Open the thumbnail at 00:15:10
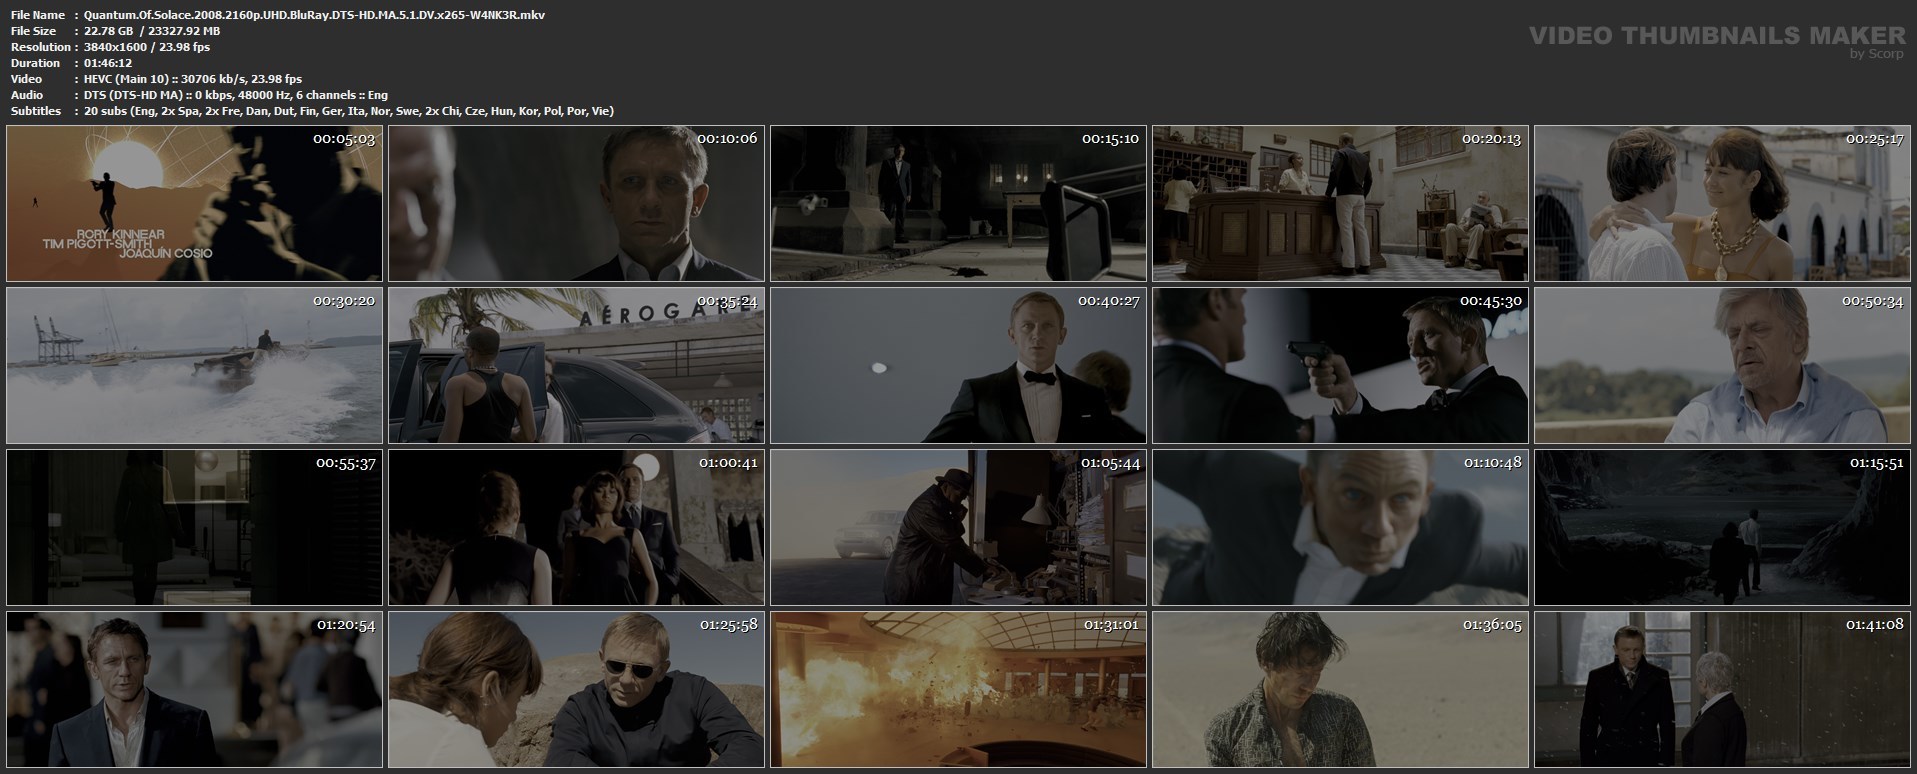Viewport: 1917px width, 774px height. [x=958, y=203]
